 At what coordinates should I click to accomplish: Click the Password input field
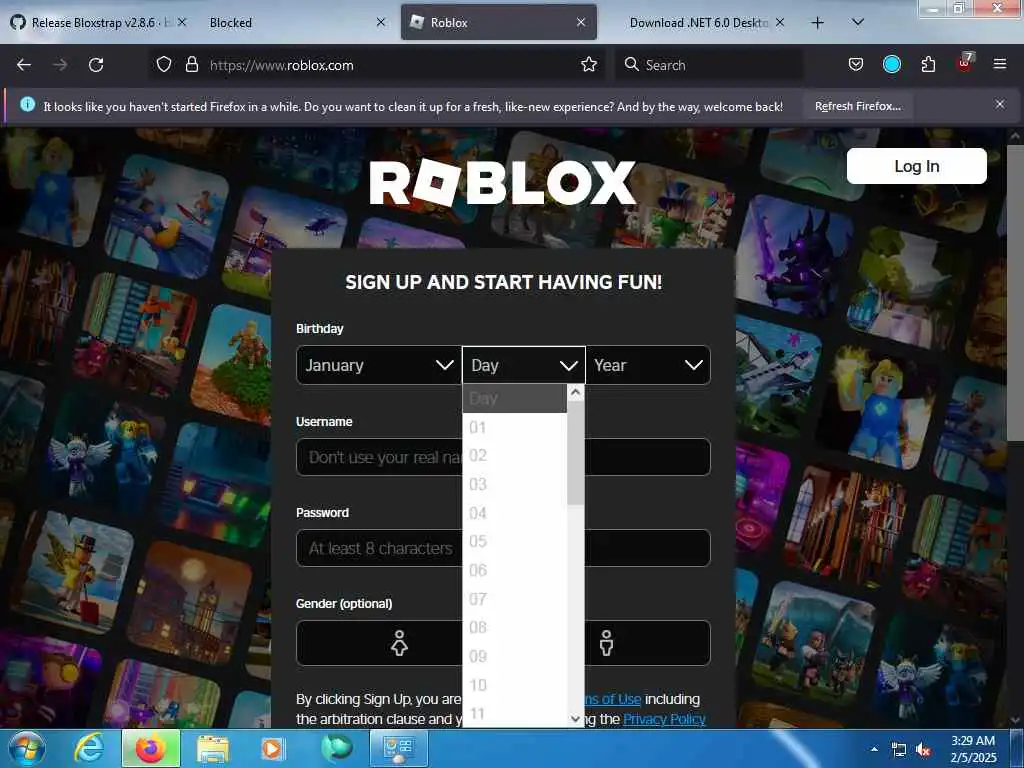pos(503,548)
